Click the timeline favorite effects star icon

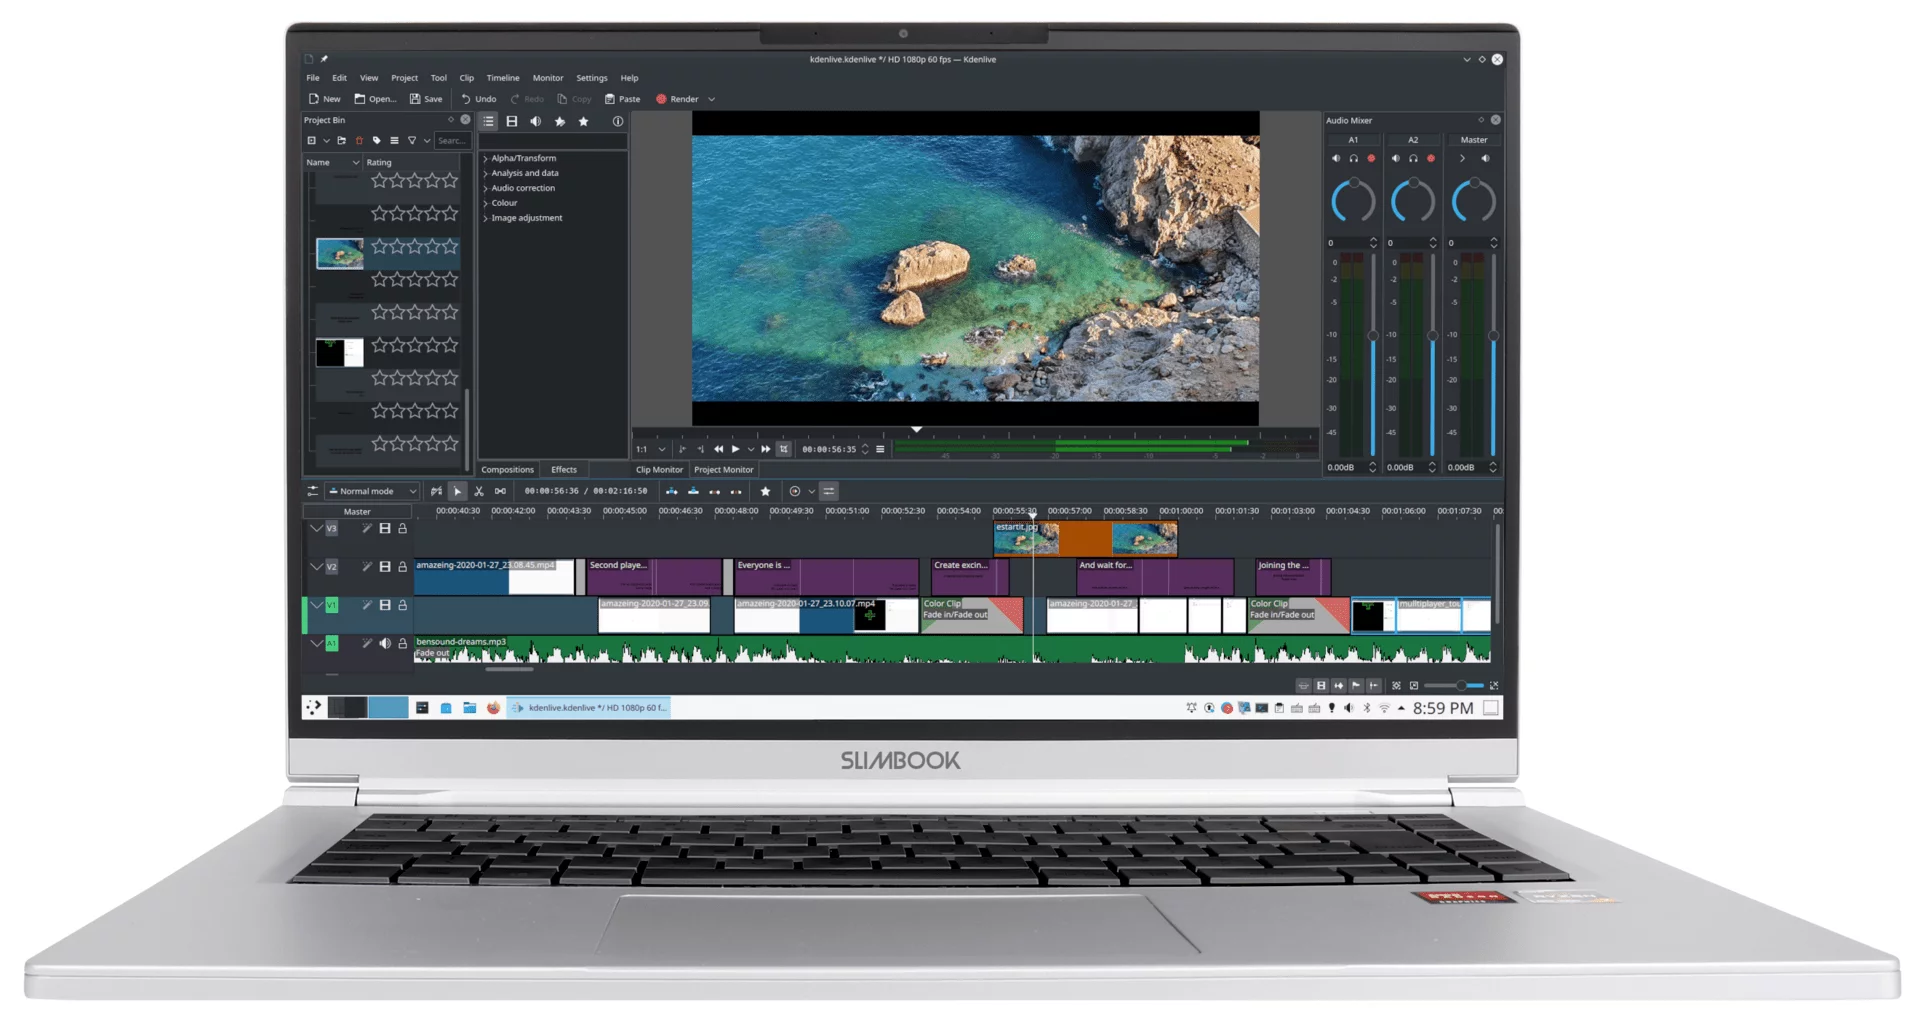[766, 491]
